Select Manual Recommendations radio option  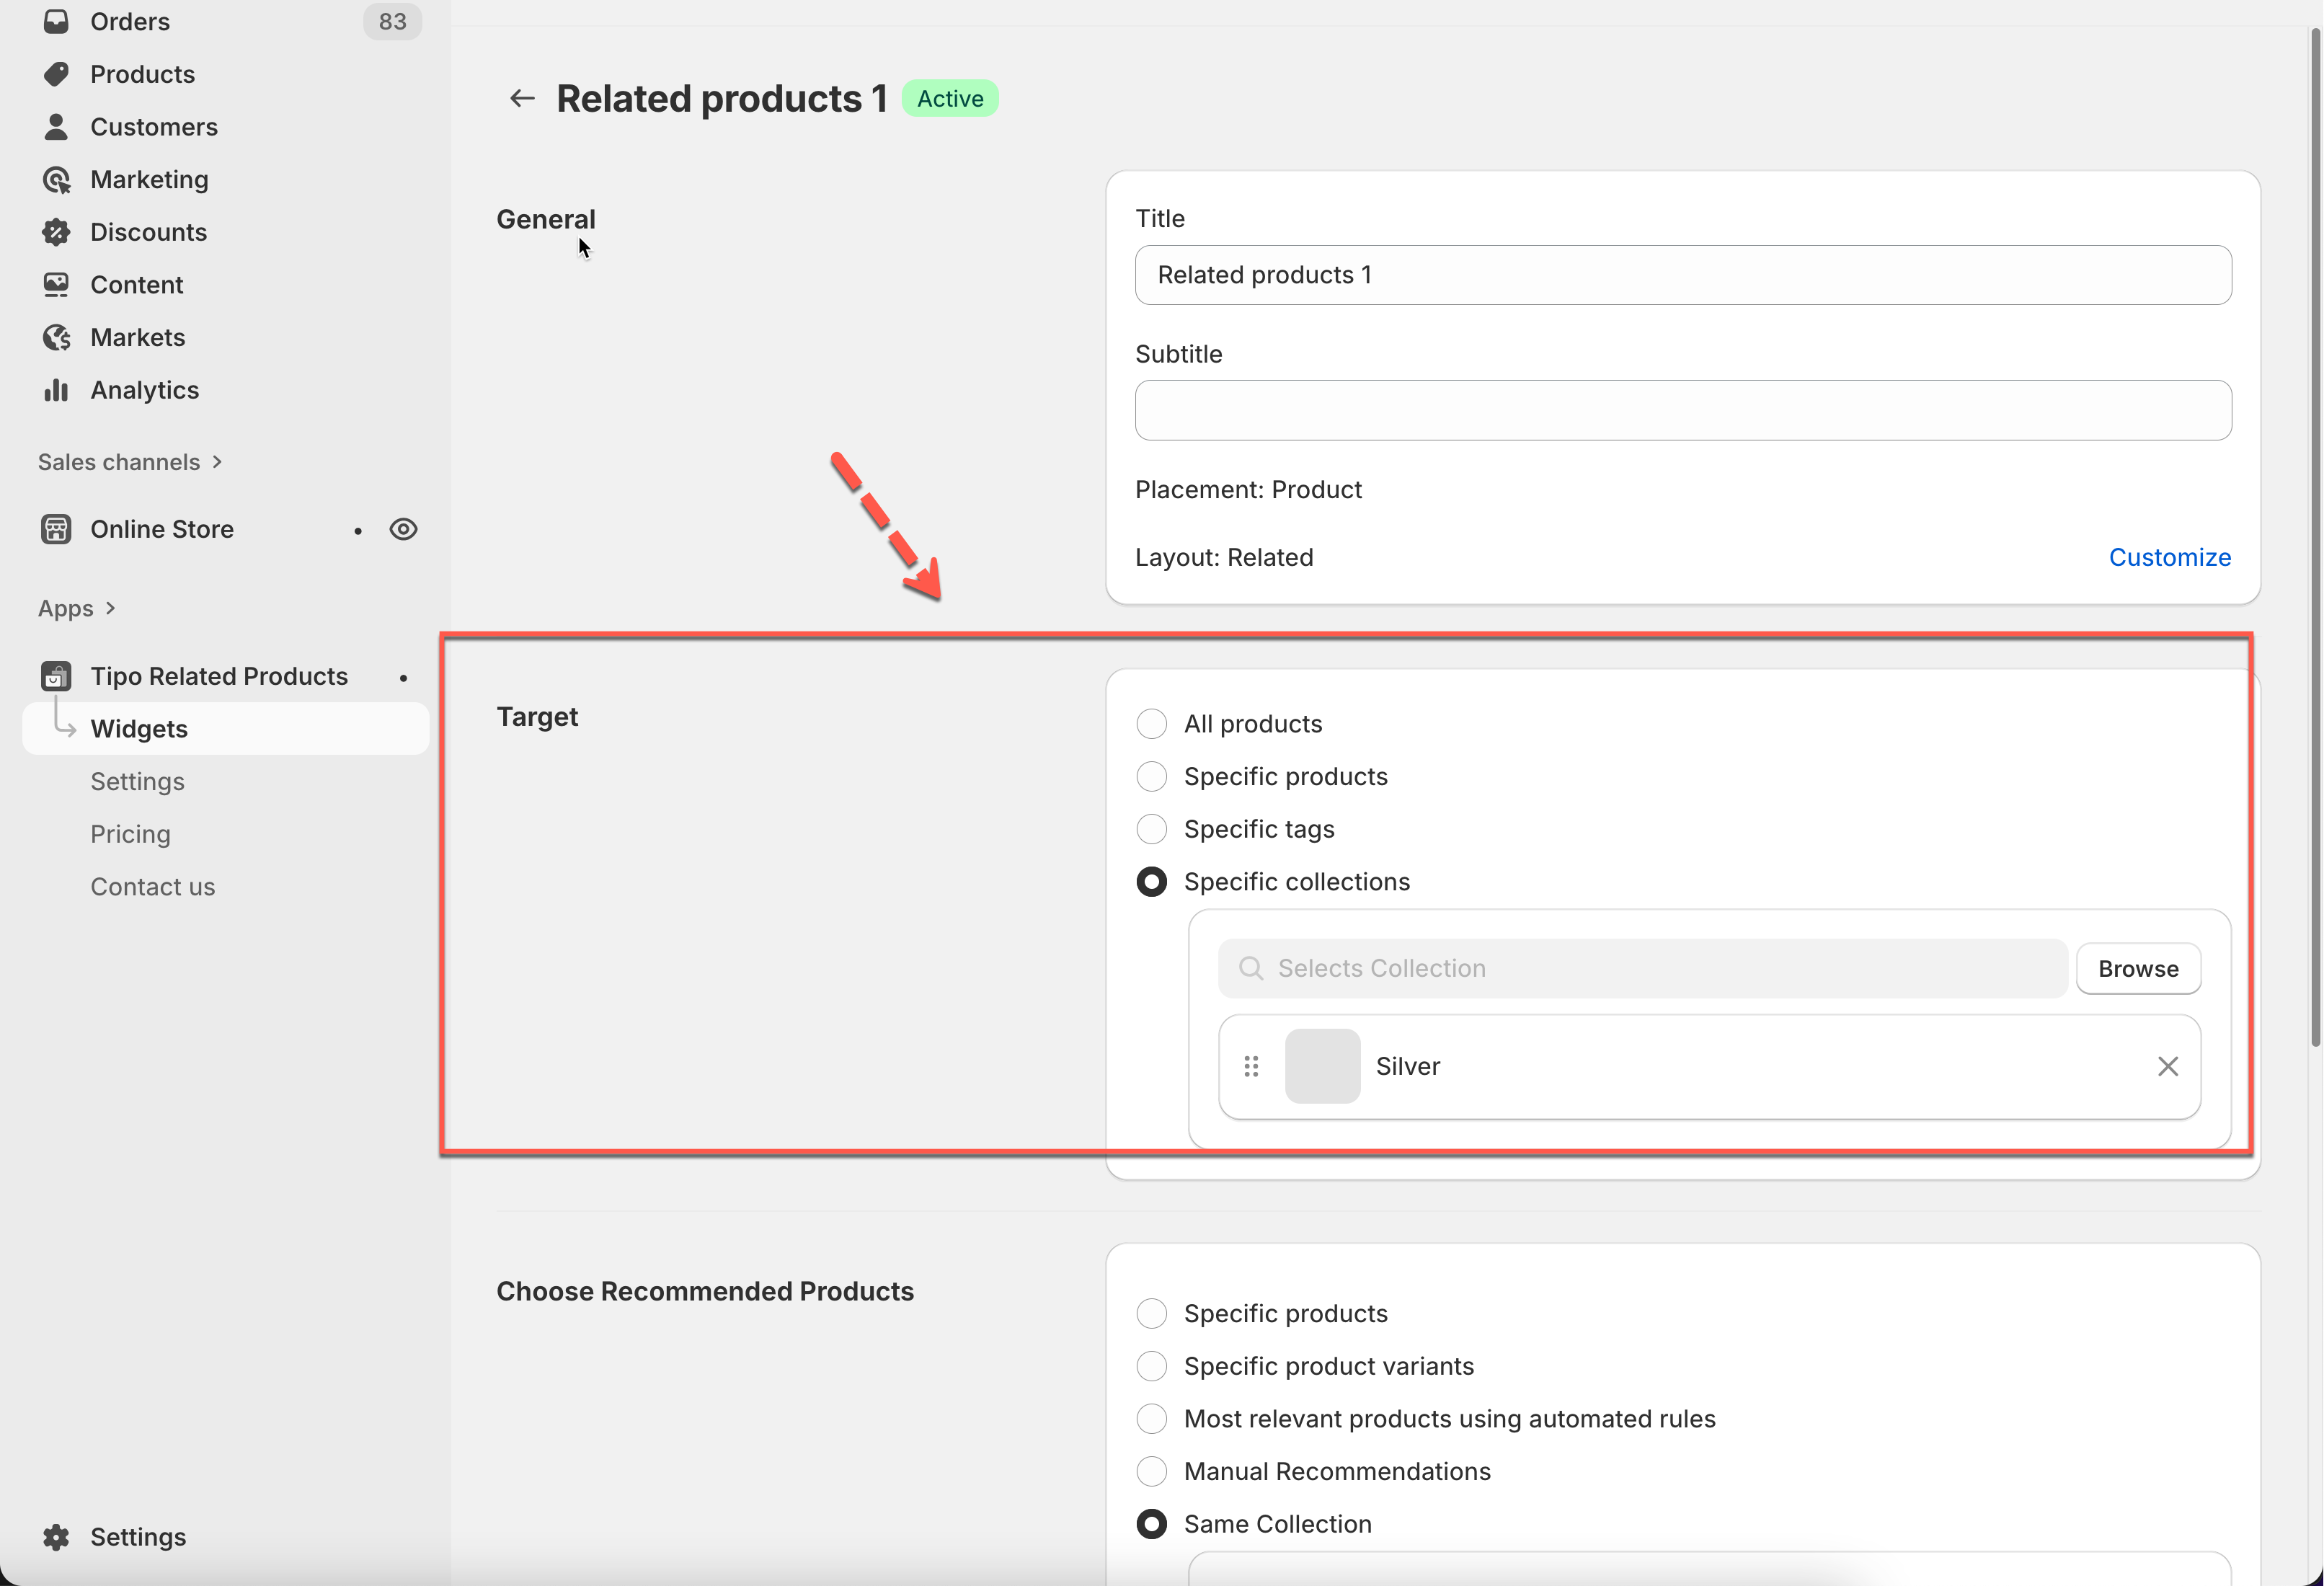(x=1151, y=1471)
